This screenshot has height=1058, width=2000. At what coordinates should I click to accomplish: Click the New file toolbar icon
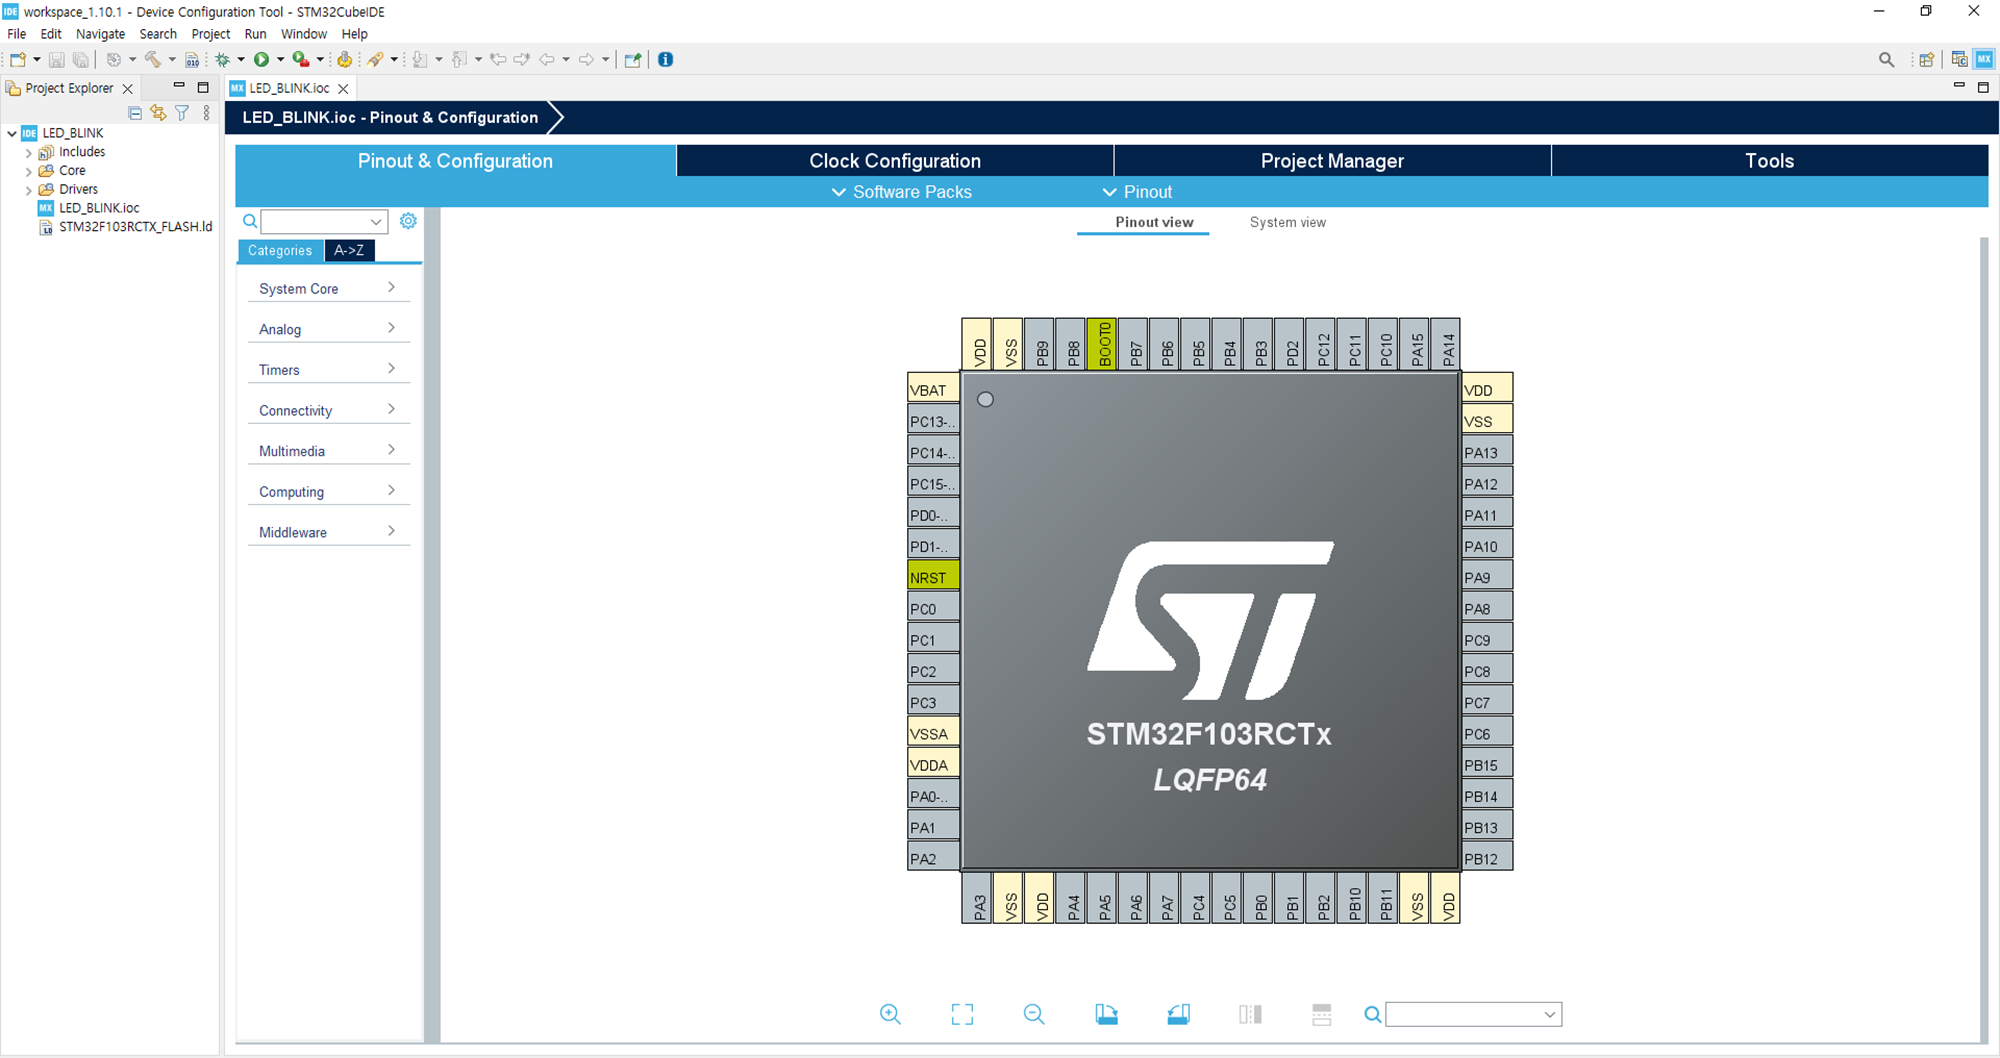coord(18,60)
